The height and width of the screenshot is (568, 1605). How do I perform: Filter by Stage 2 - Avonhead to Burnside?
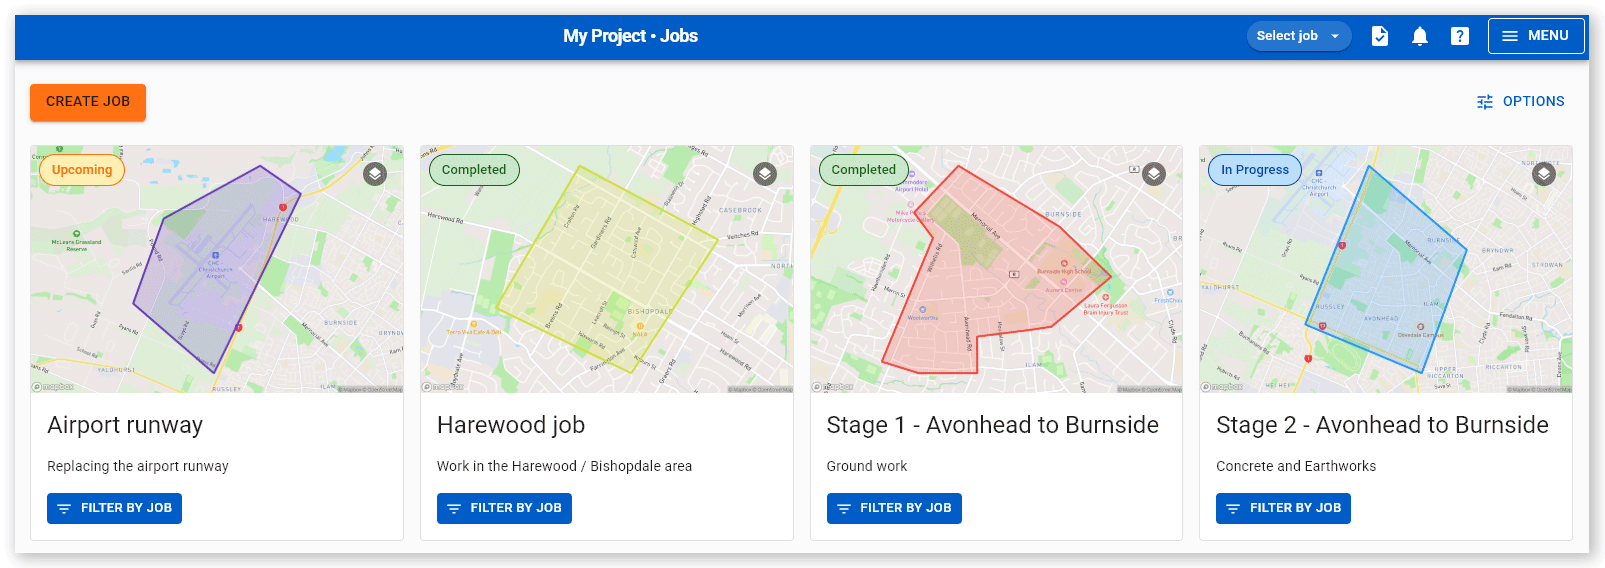(x=1283, y=508)
